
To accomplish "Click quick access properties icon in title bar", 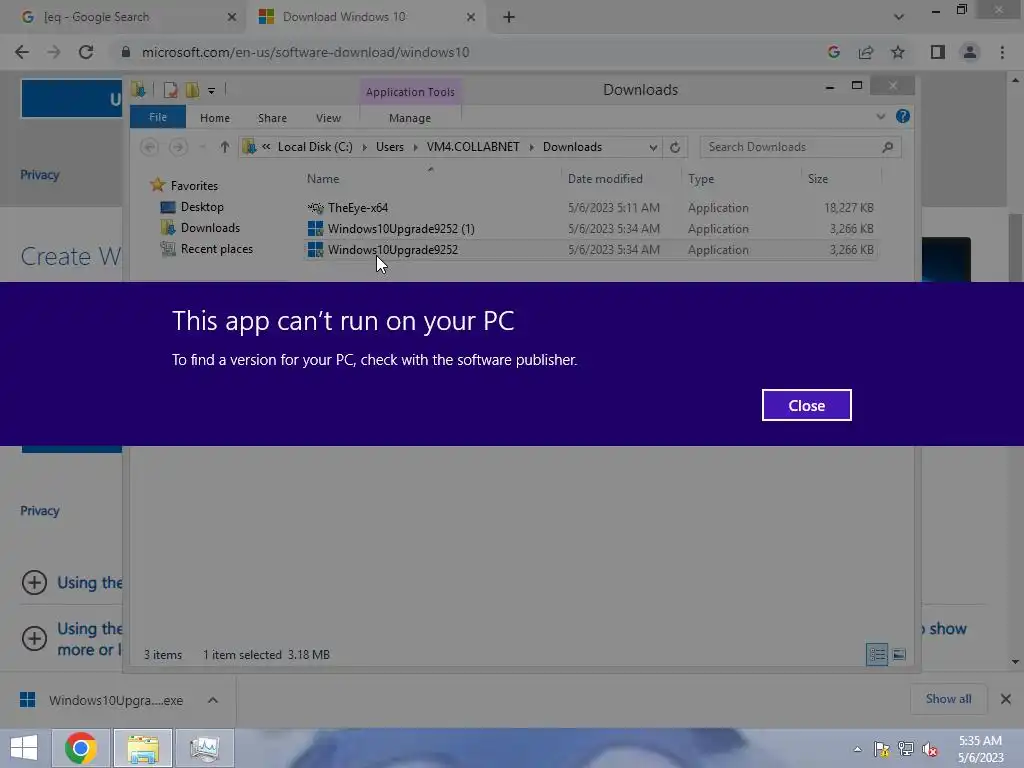I will coord(170,89).
